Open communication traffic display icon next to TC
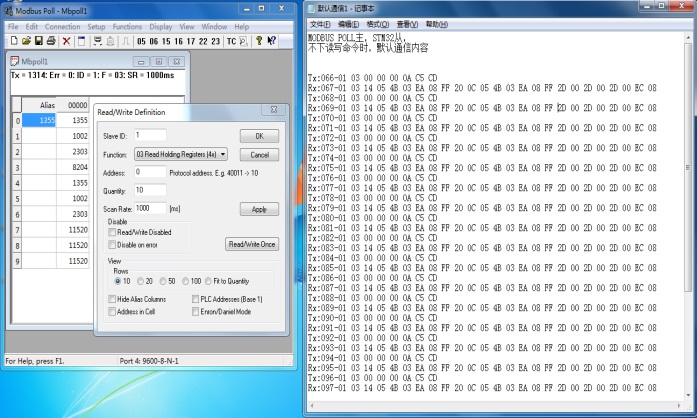This screenshot has height=418, width=697. coord(243,41)
